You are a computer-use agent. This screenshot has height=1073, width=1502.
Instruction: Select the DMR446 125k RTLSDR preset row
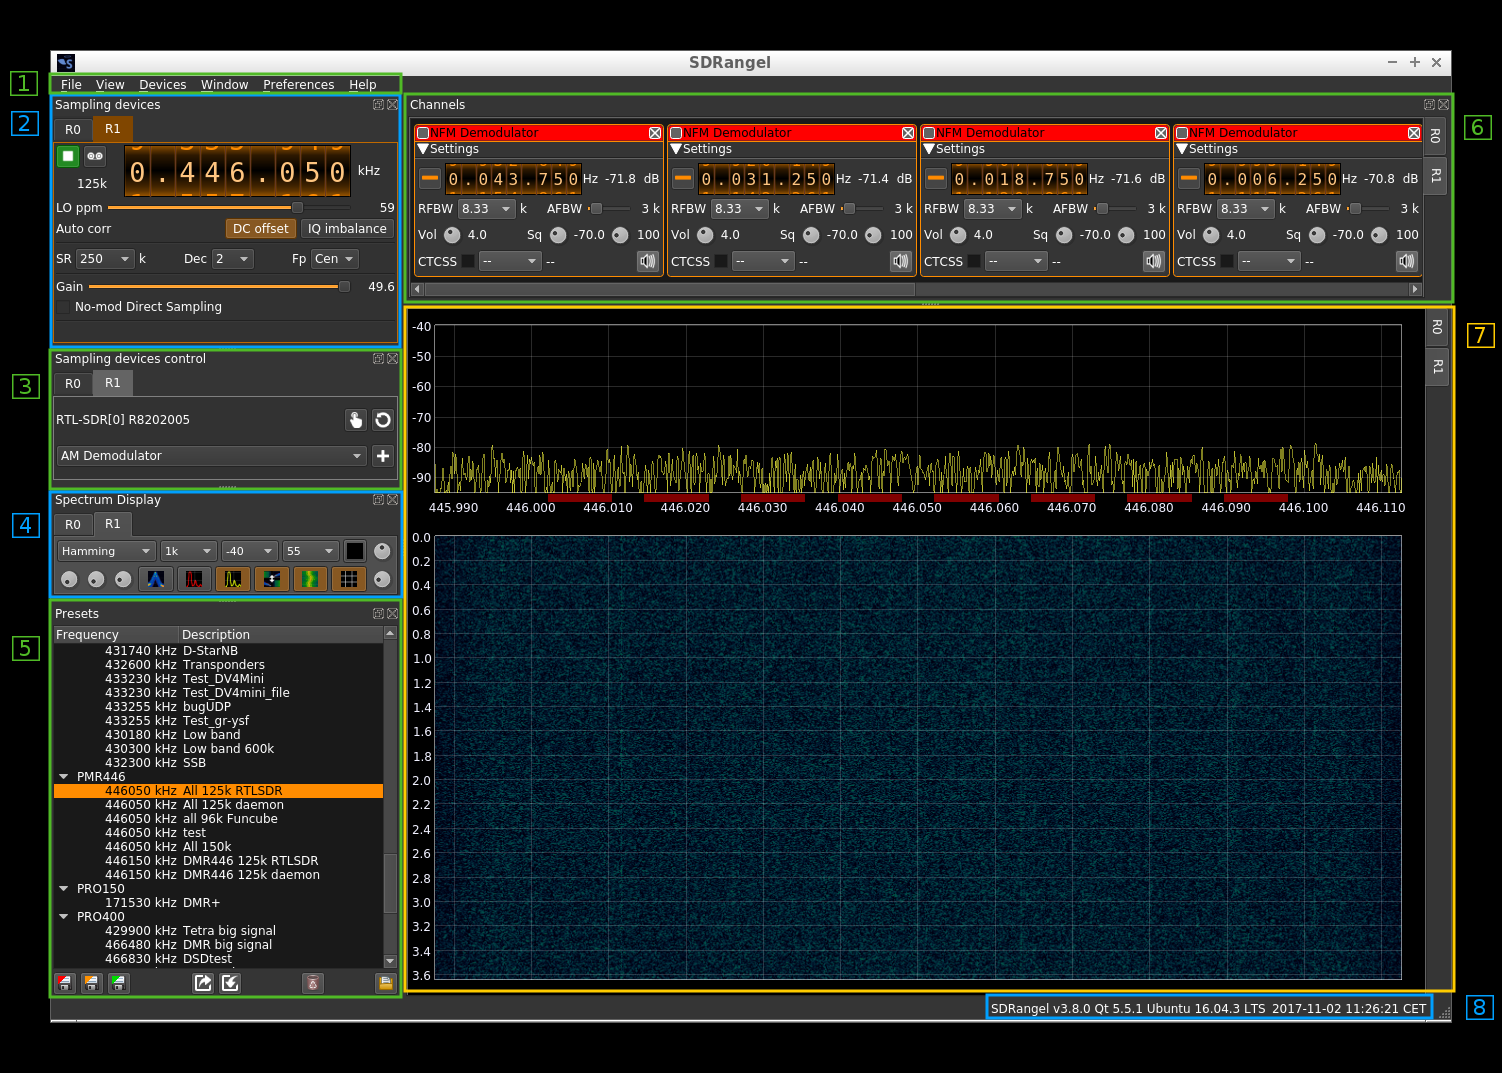coord(218,861)
